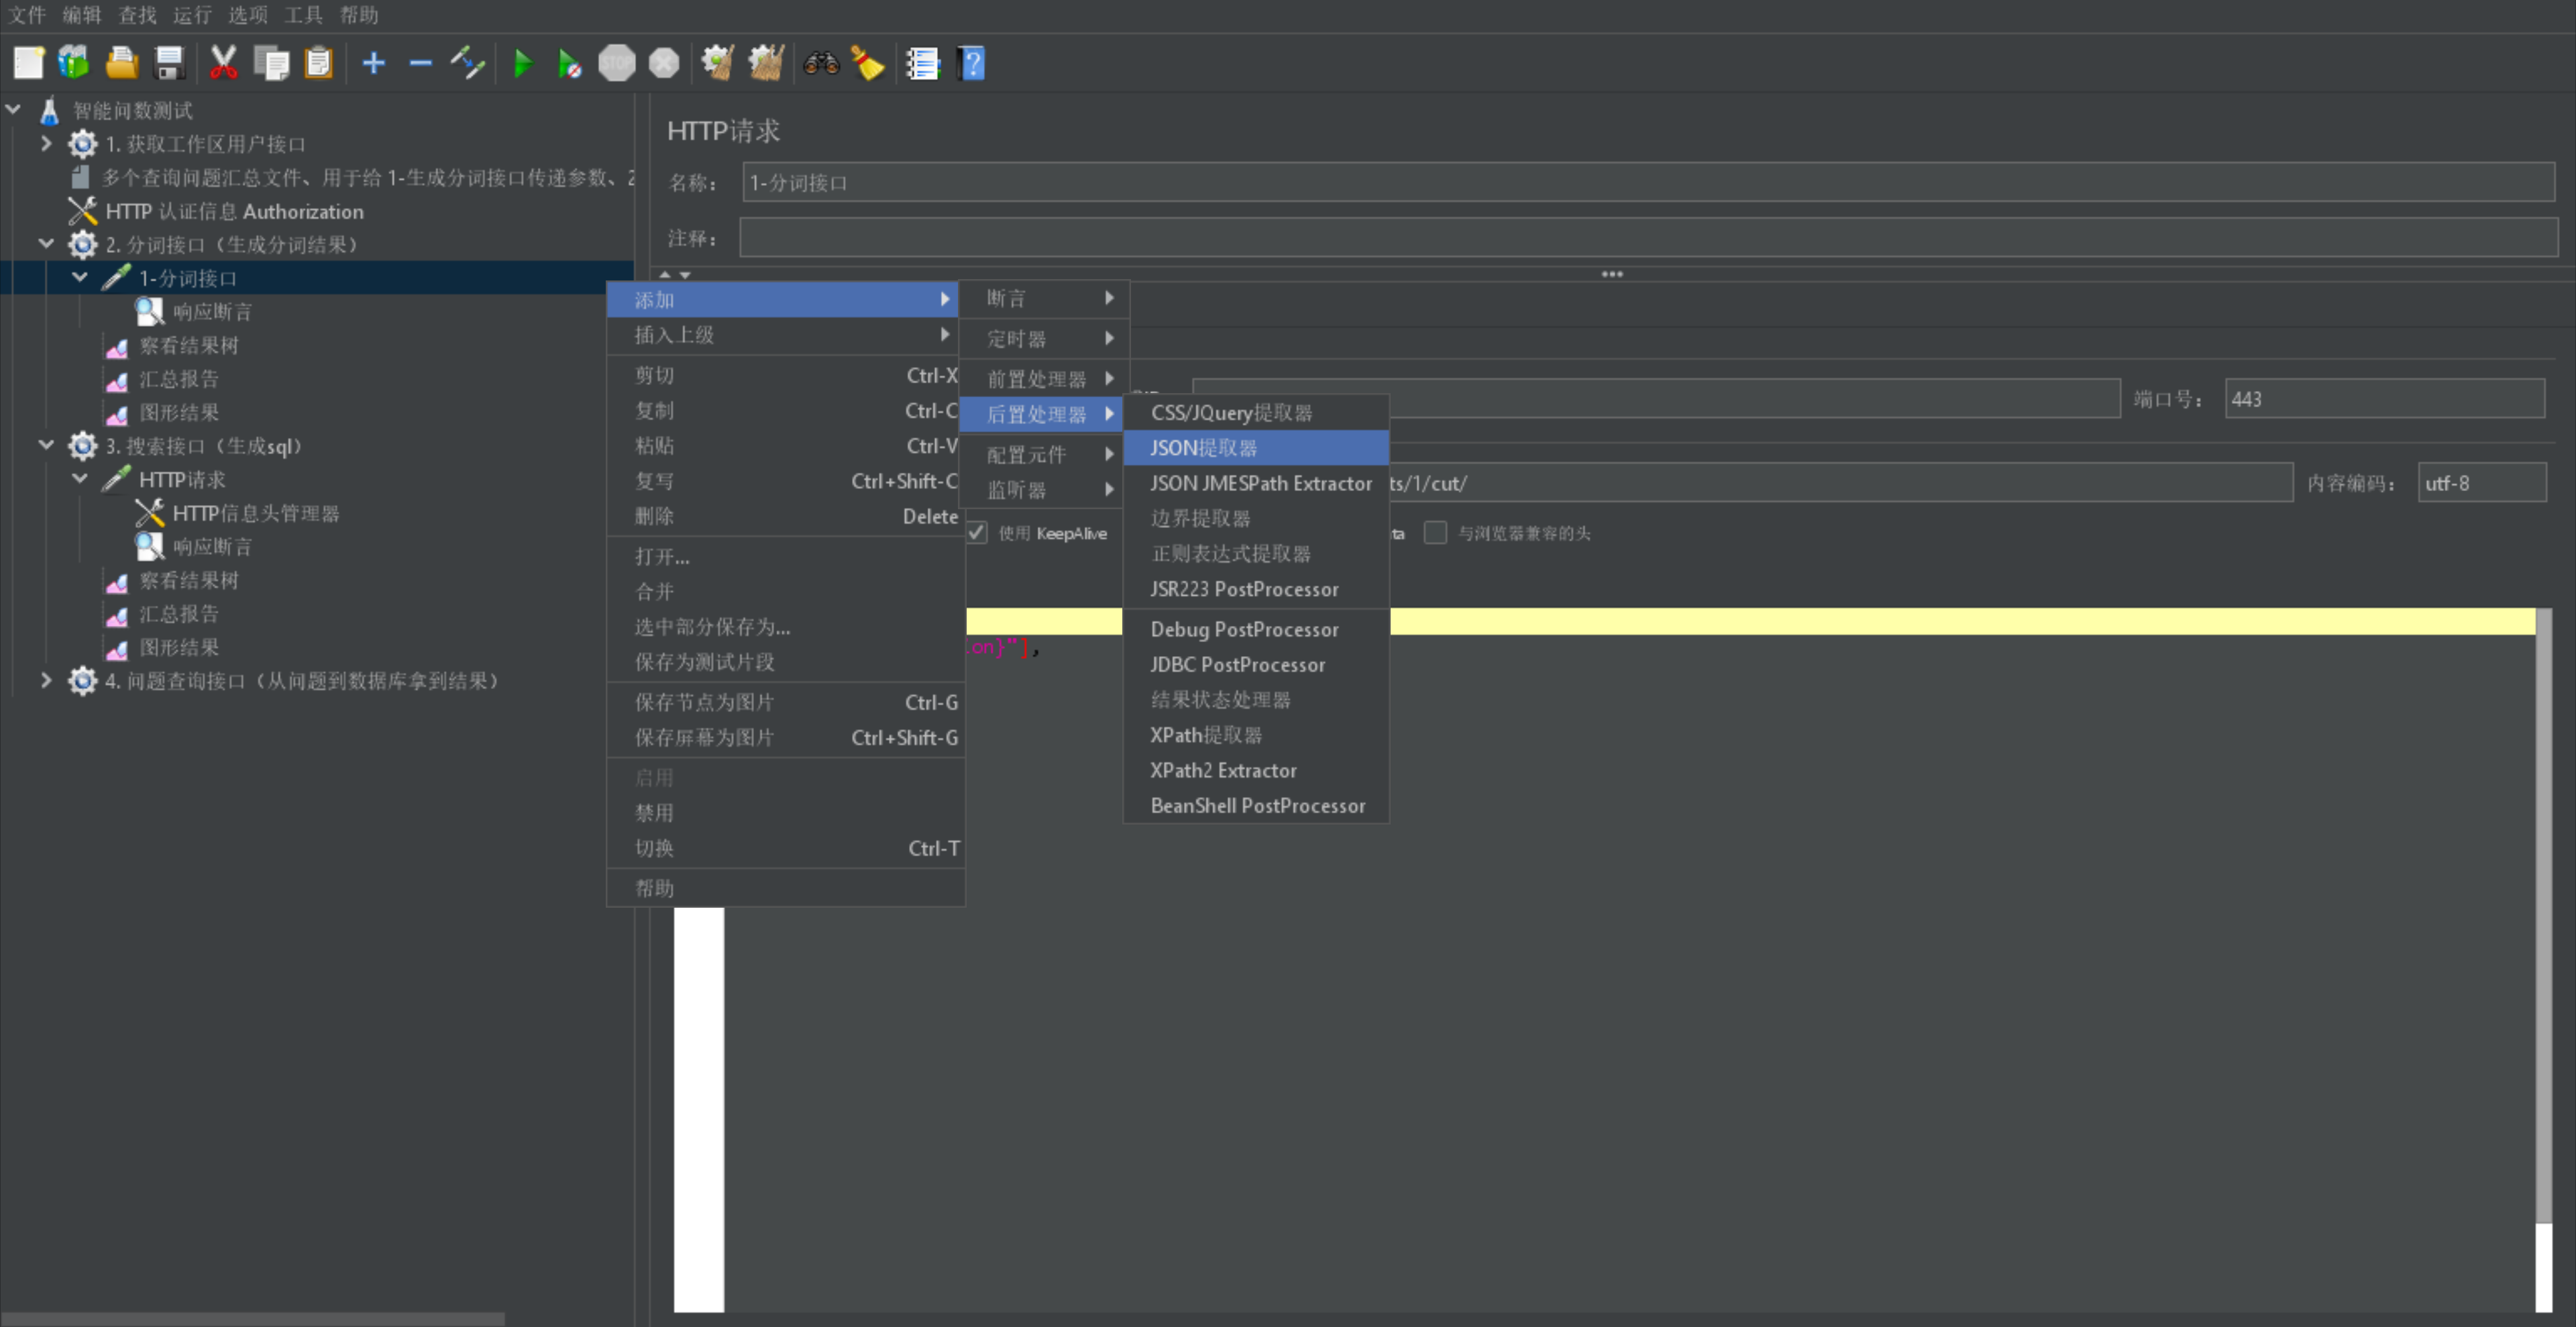
Task: Click the Toggle enable/disable icon
Action: [468, 63]
